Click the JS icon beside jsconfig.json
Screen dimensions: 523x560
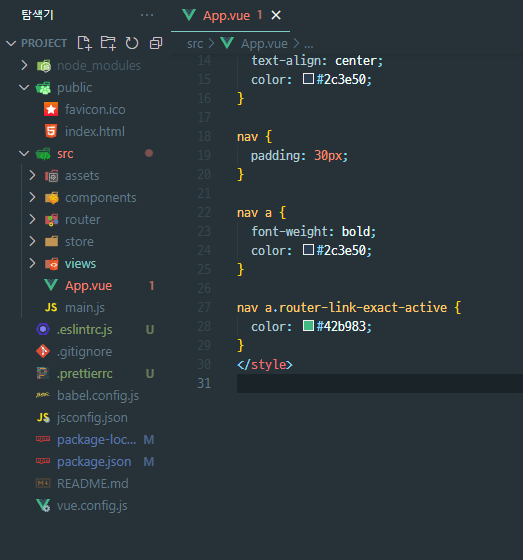click(43, 418)
